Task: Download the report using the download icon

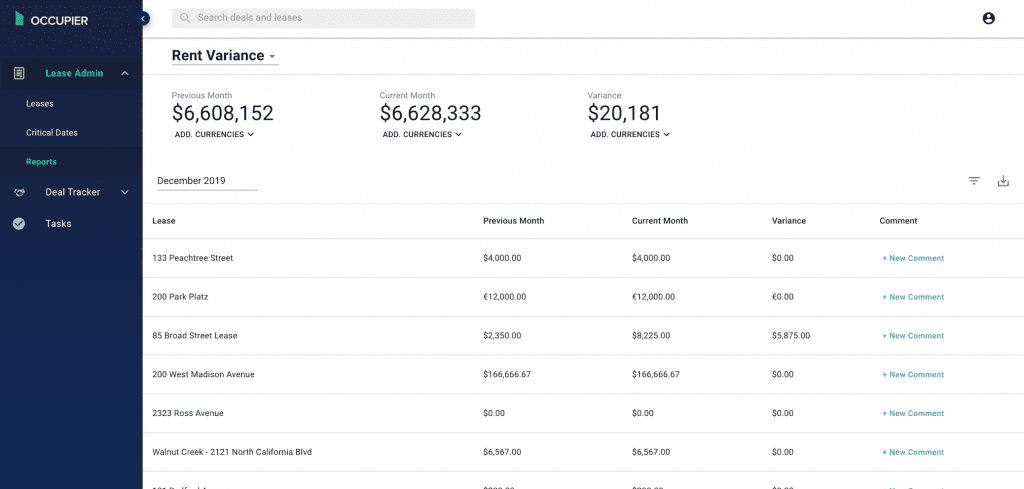Action: (x=1003, y=181)
